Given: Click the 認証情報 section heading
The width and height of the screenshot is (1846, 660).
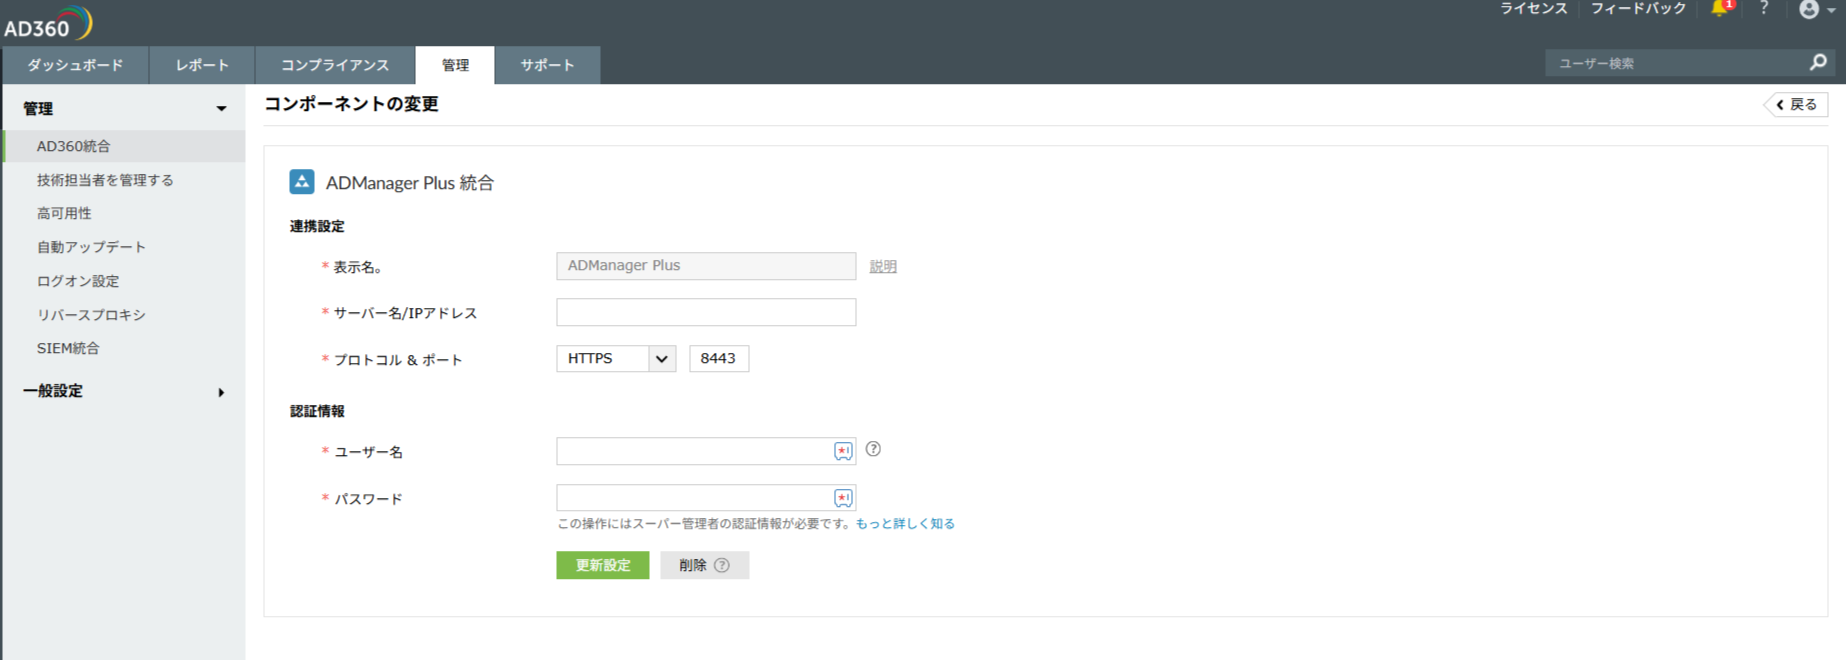Looking at the screenshot, I should click(317, 411).
